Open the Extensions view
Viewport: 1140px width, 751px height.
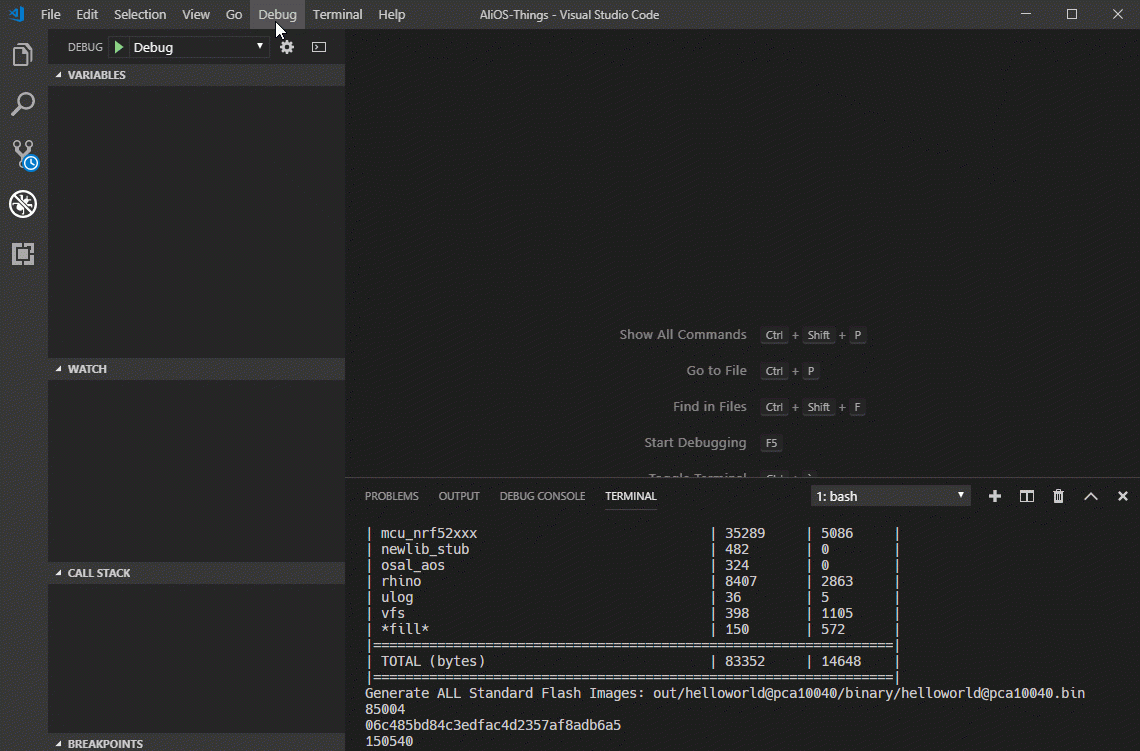pyautogui.click(x=23, y=254)
